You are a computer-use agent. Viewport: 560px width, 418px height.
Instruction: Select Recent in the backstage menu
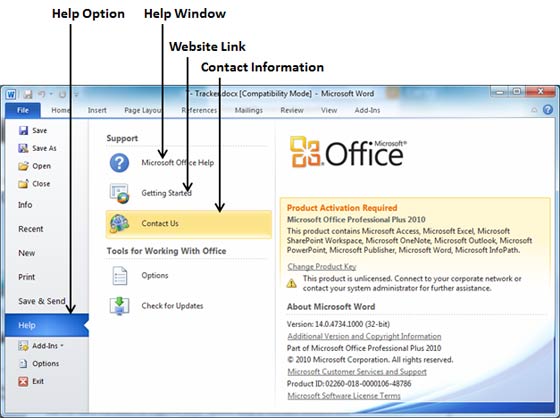(x=31, y=229)
